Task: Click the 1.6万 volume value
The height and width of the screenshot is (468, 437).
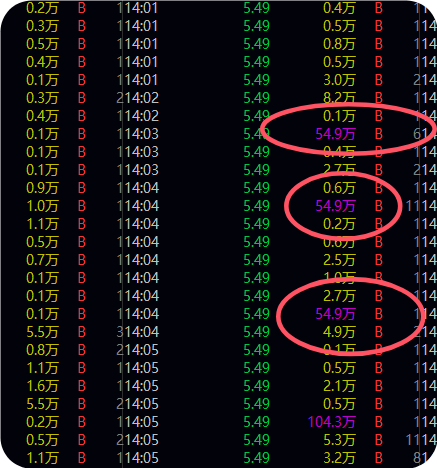Action: 42,386
